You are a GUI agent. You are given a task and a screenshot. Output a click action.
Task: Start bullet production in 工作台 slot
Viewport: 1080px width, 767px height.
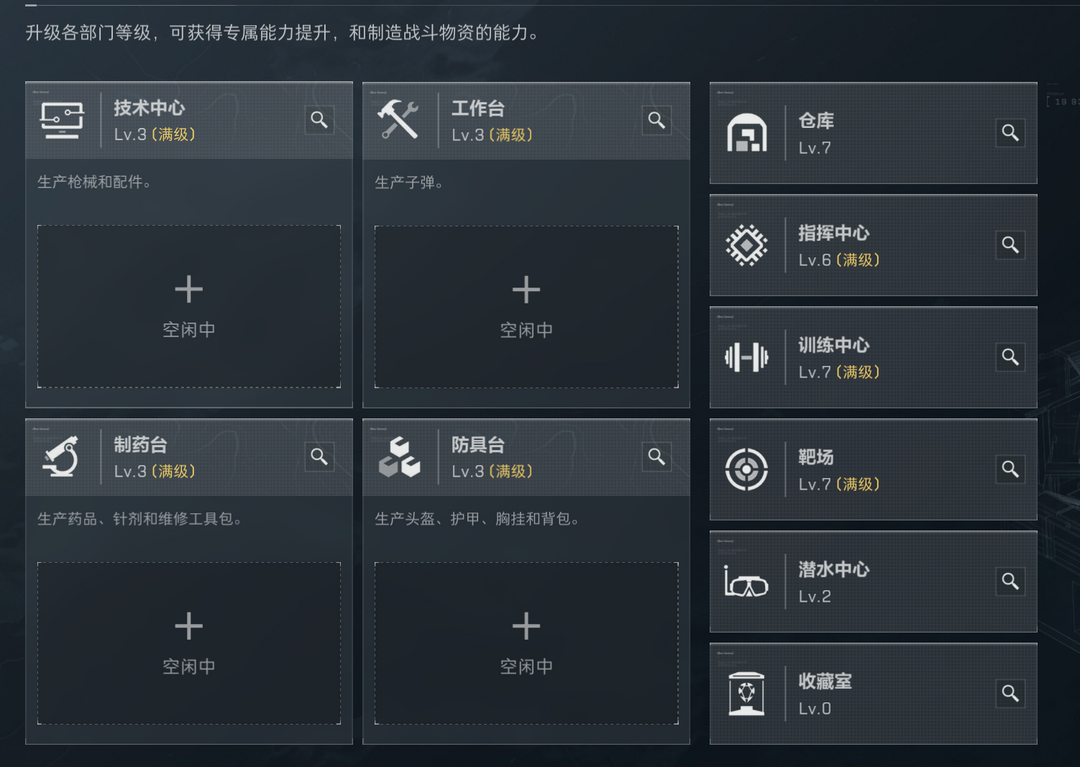526,306
